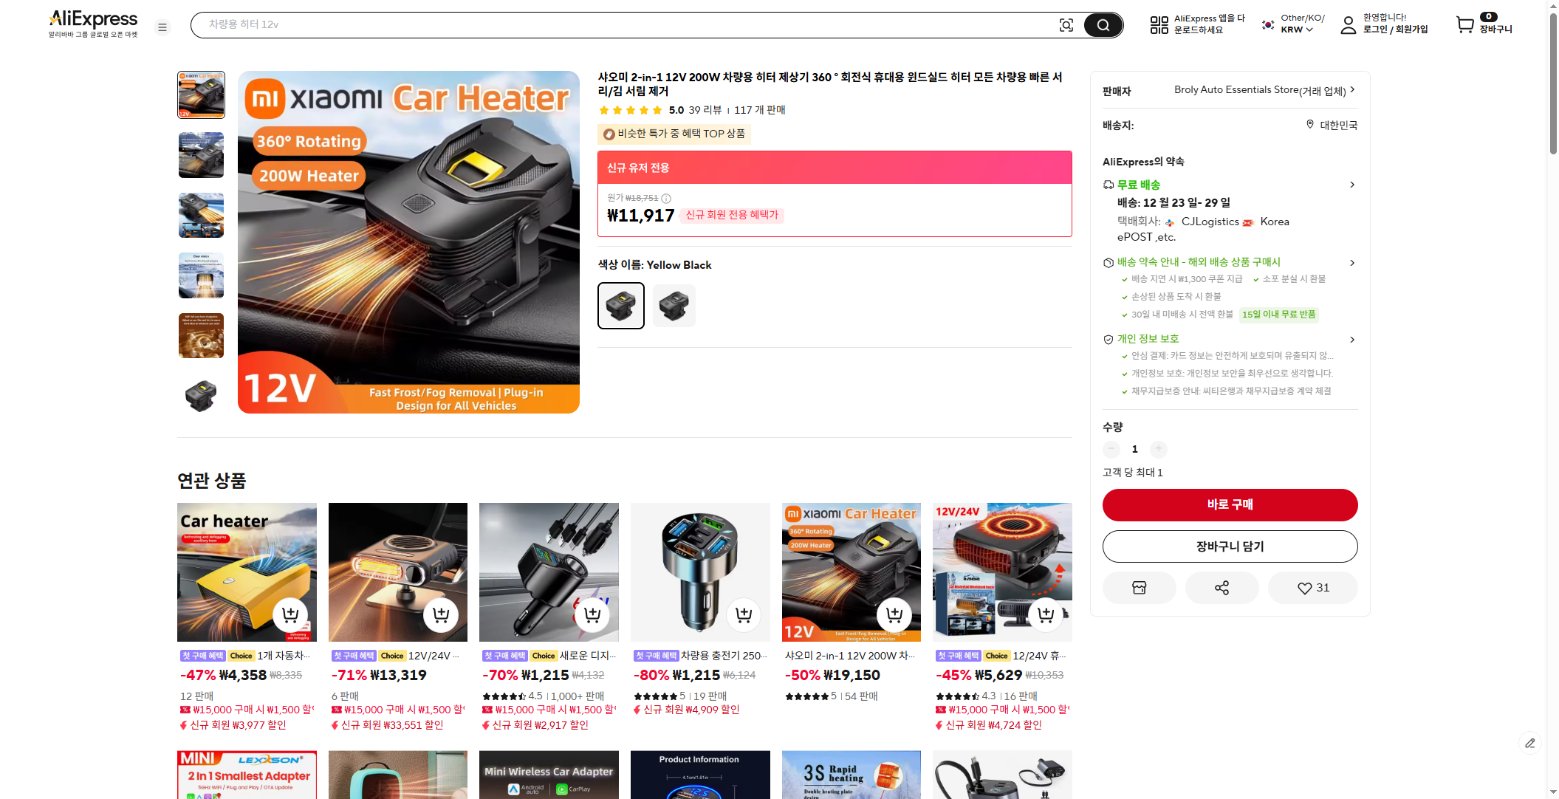Click the black search magnifier button
The height and width of the screenshot is (799, 1559).
(1103, 25)
